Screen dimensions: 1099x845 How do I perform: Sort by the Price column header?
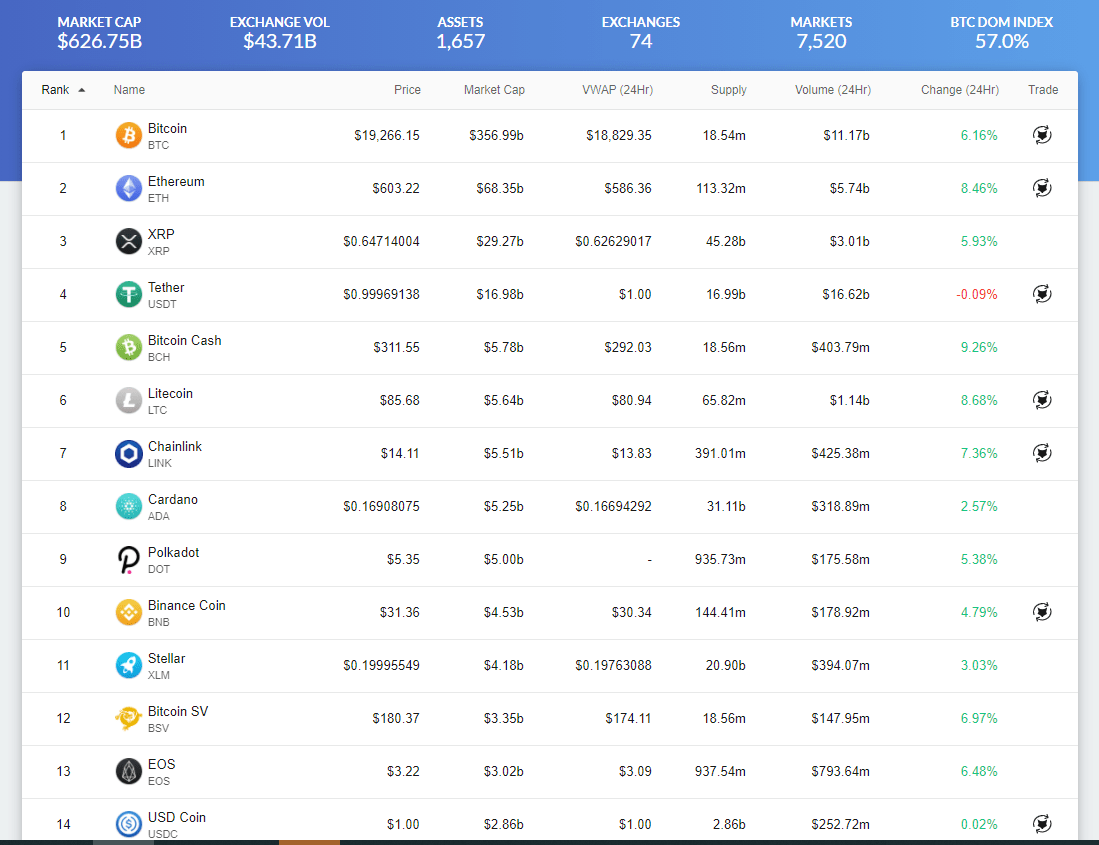407,90
